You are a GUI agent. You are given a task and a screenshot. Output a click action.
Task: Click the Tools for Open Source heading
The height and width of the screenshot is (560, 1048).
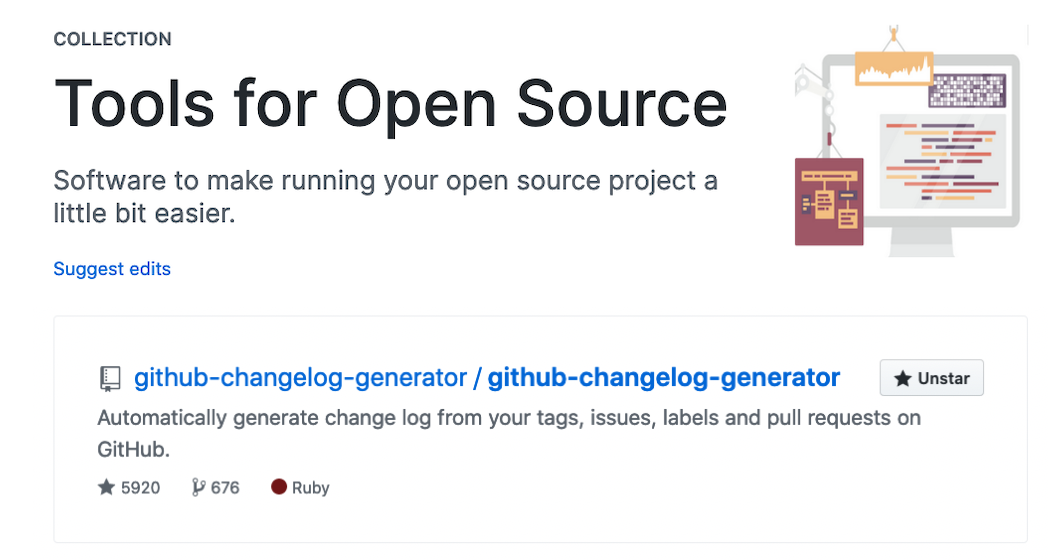pyautogui.click(x=390, y=104)
